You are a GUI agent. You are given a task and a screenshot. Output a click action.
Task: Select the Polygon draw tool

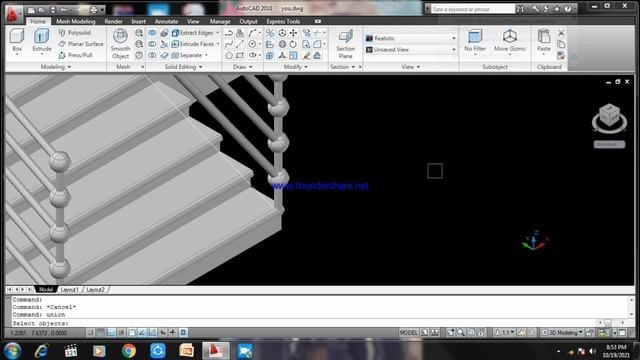coord(229,55)
